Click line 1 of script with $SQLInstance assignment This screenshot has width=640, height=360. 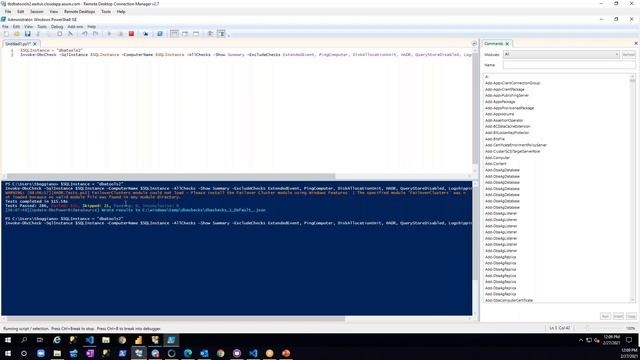51,50
